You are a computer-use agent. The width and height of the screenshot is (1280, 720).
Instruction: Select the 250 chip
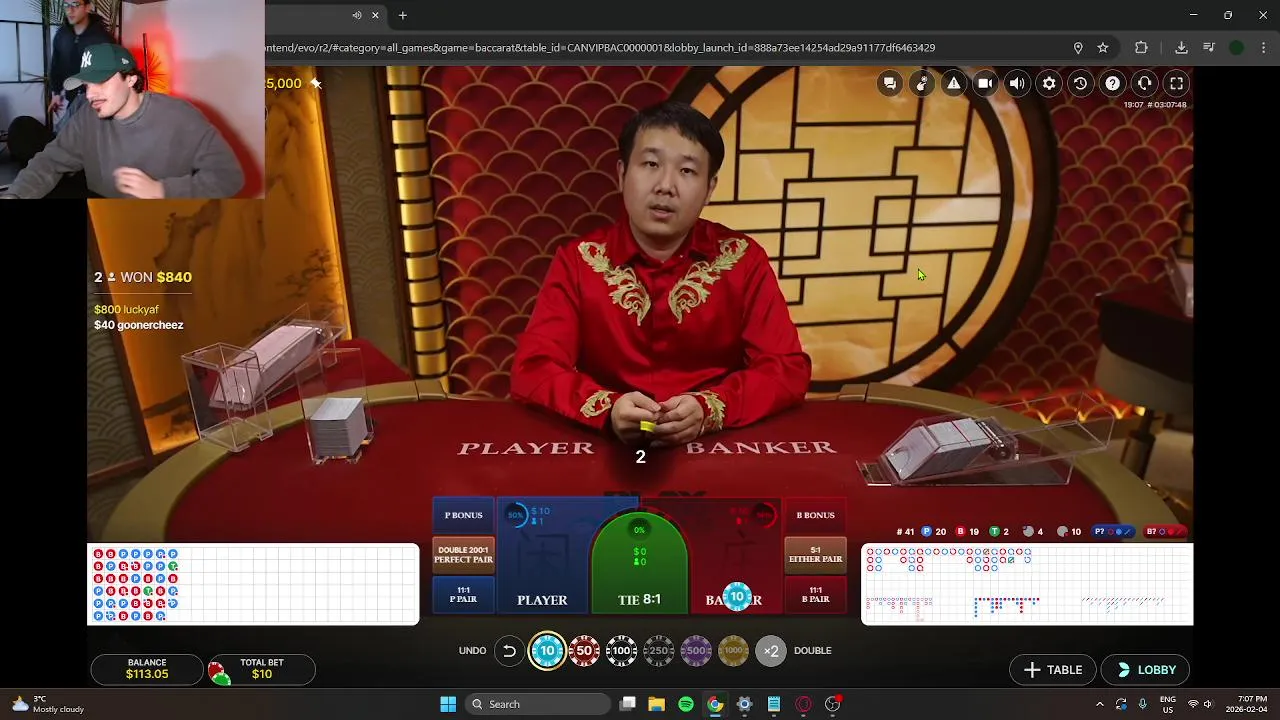(659, 651)
